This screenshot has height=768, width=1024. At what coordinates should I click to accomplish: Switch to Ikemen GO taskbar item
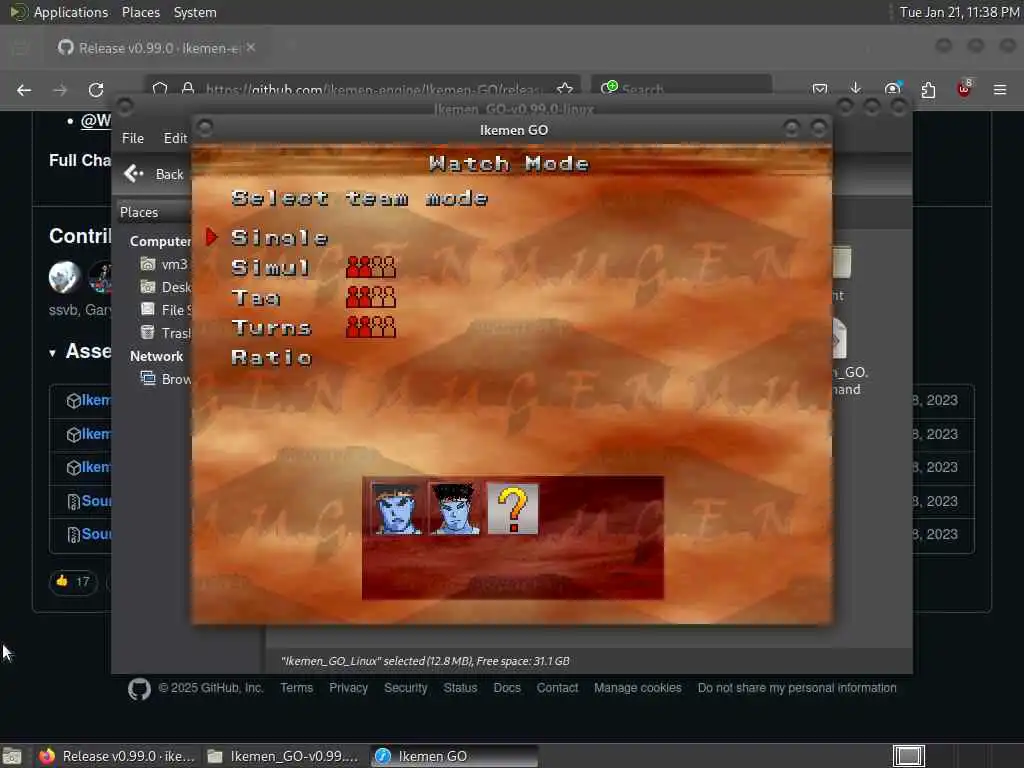[x=455, y=756]
